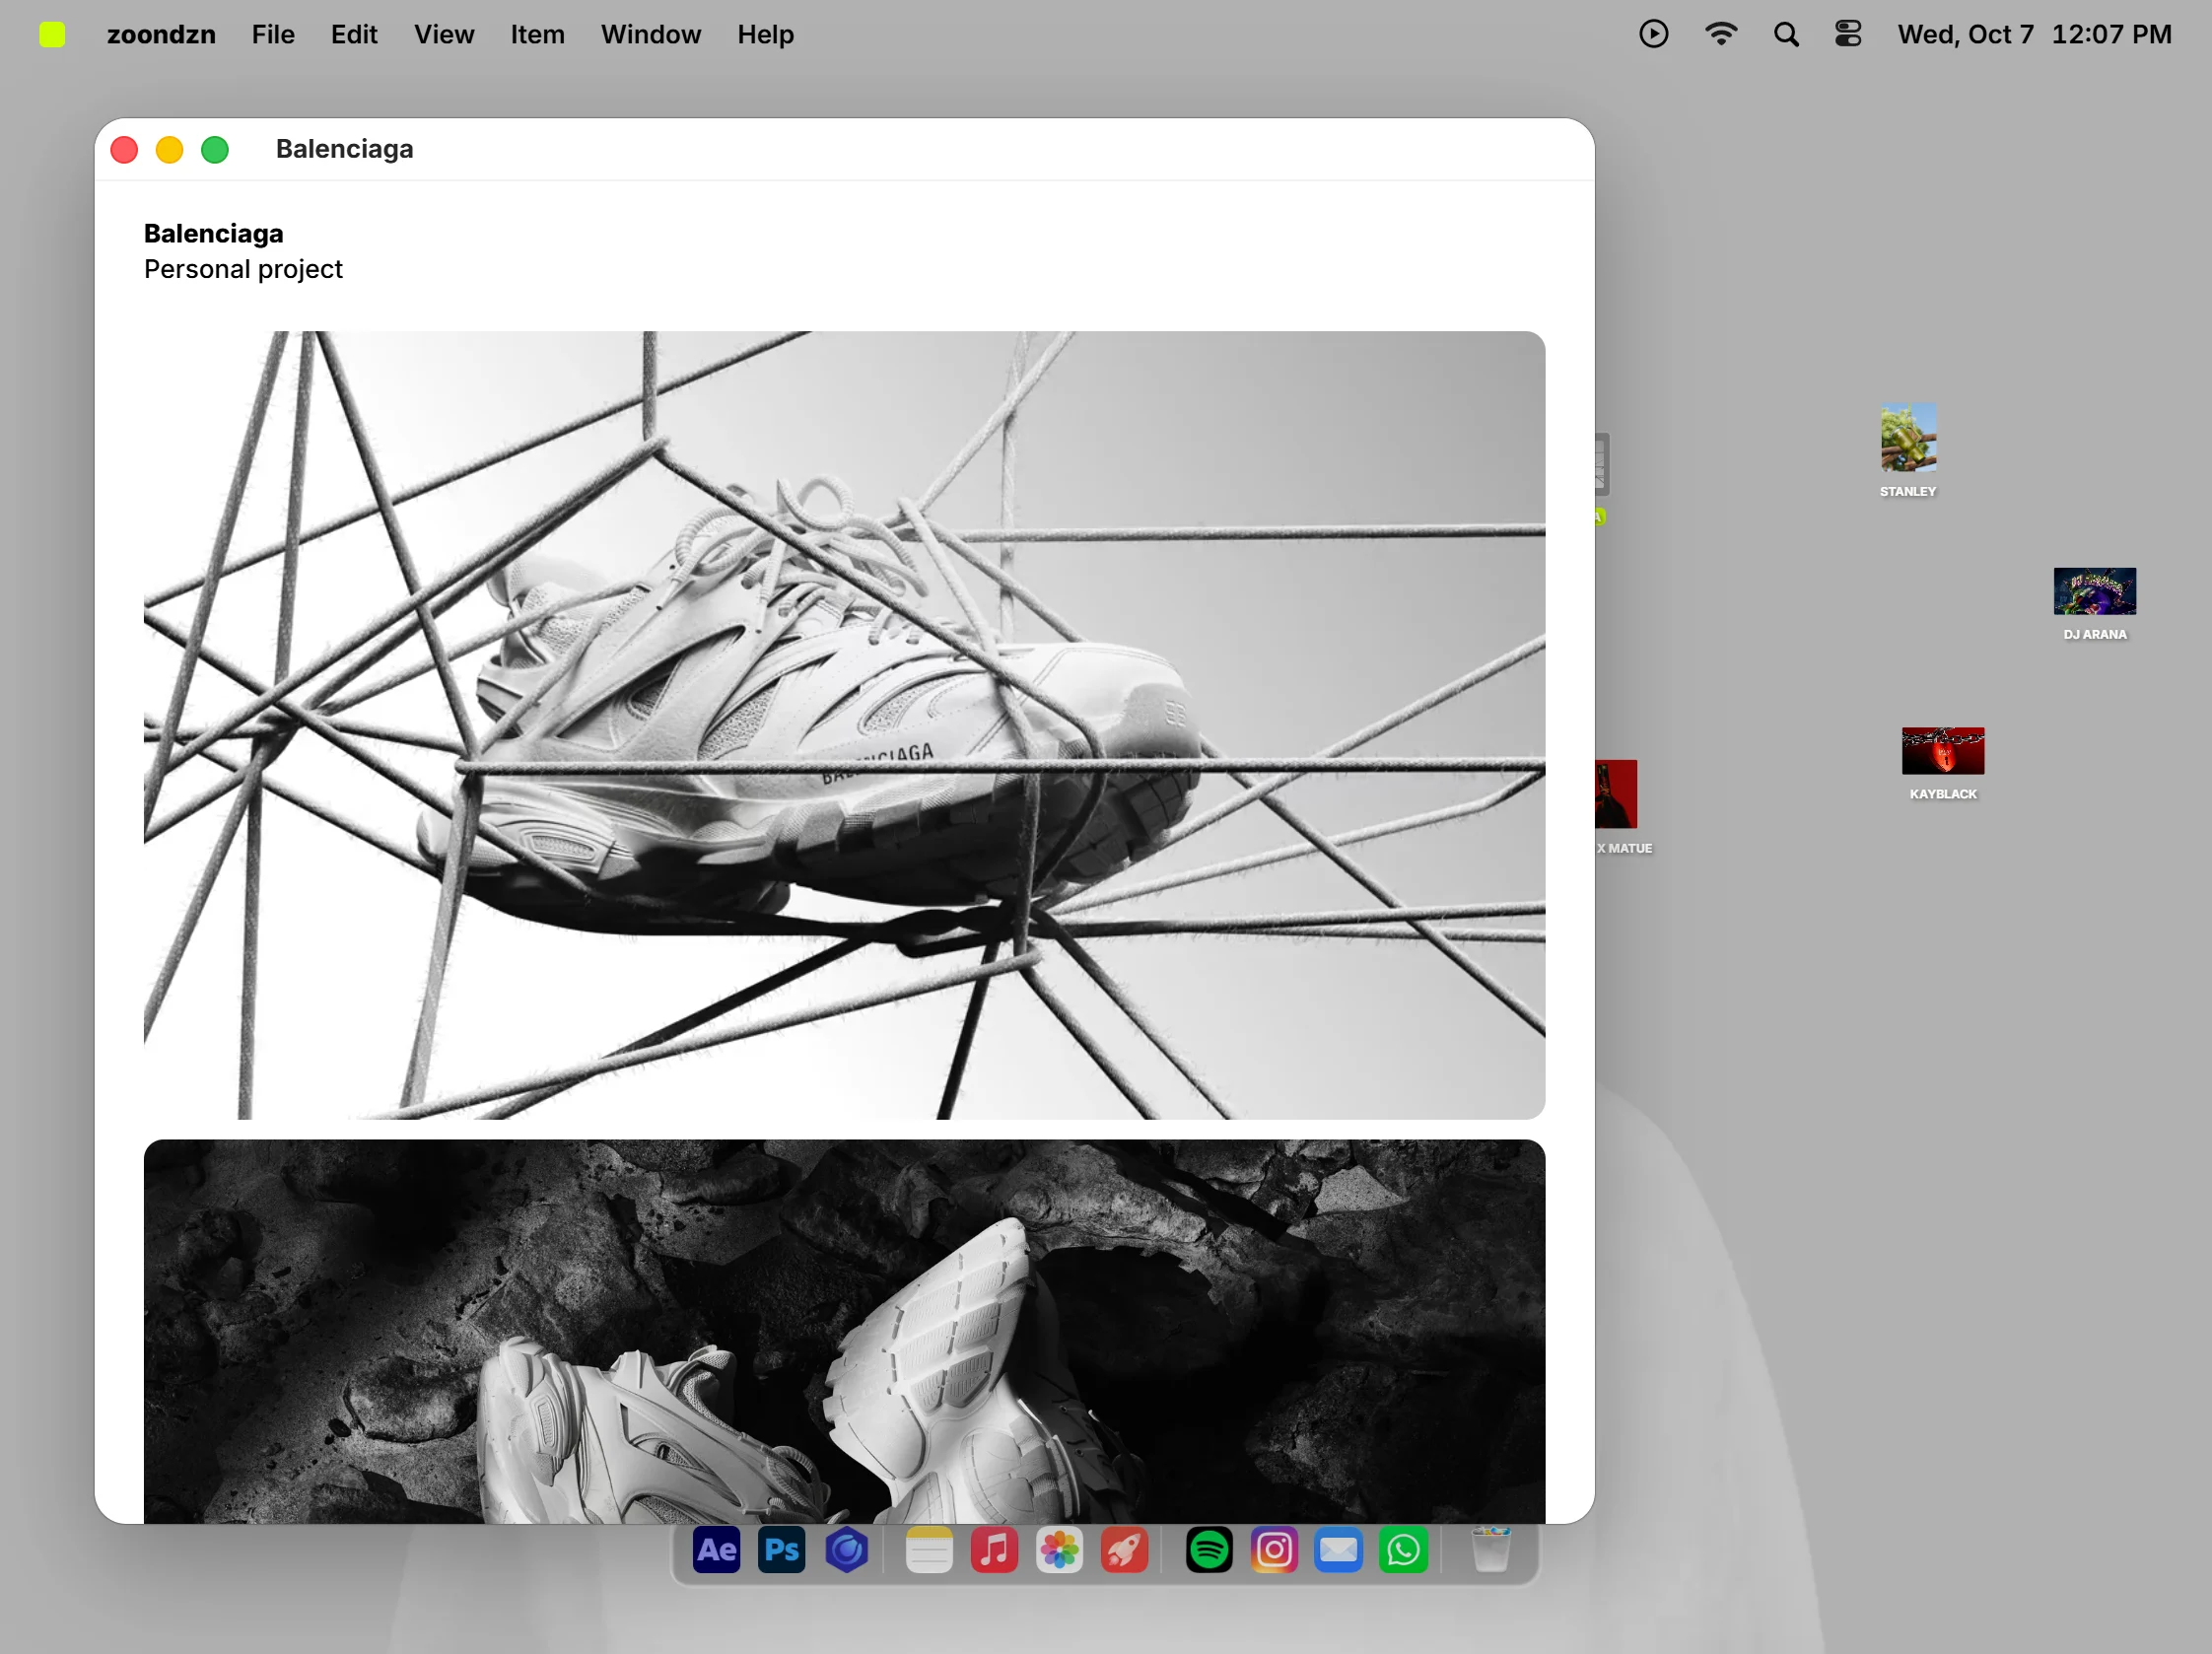Open the X MATUE desktop item
The image size is (2212, 1654).
coord(1620,807)
